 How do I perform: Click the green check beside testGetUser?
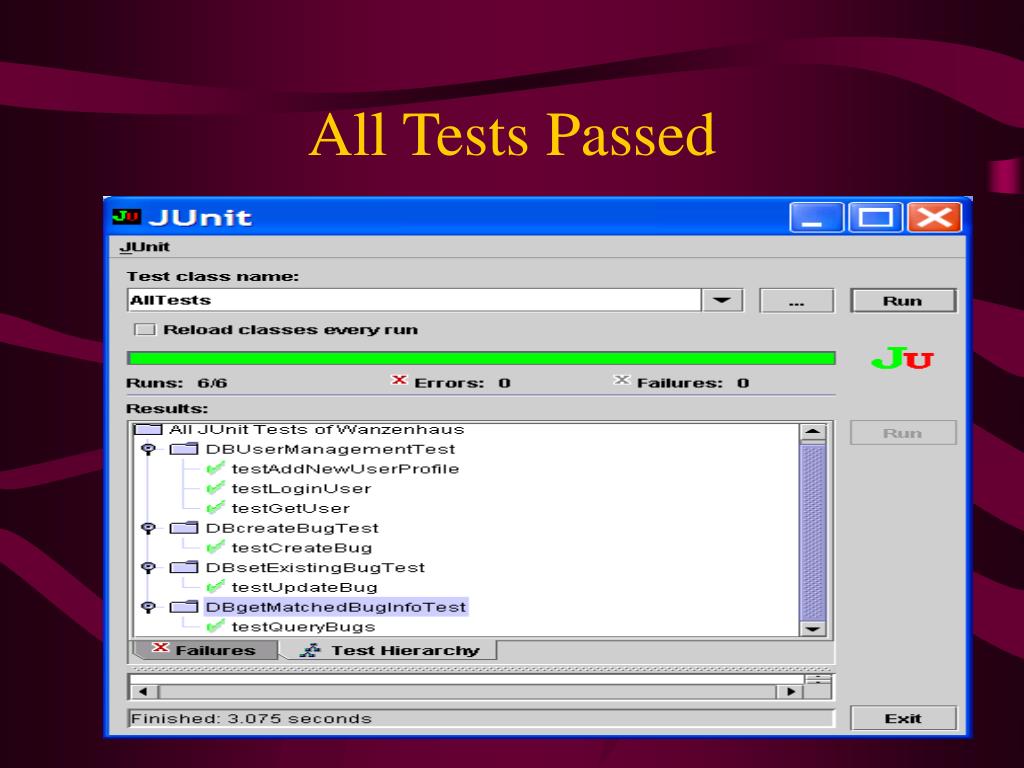(215, 507)
